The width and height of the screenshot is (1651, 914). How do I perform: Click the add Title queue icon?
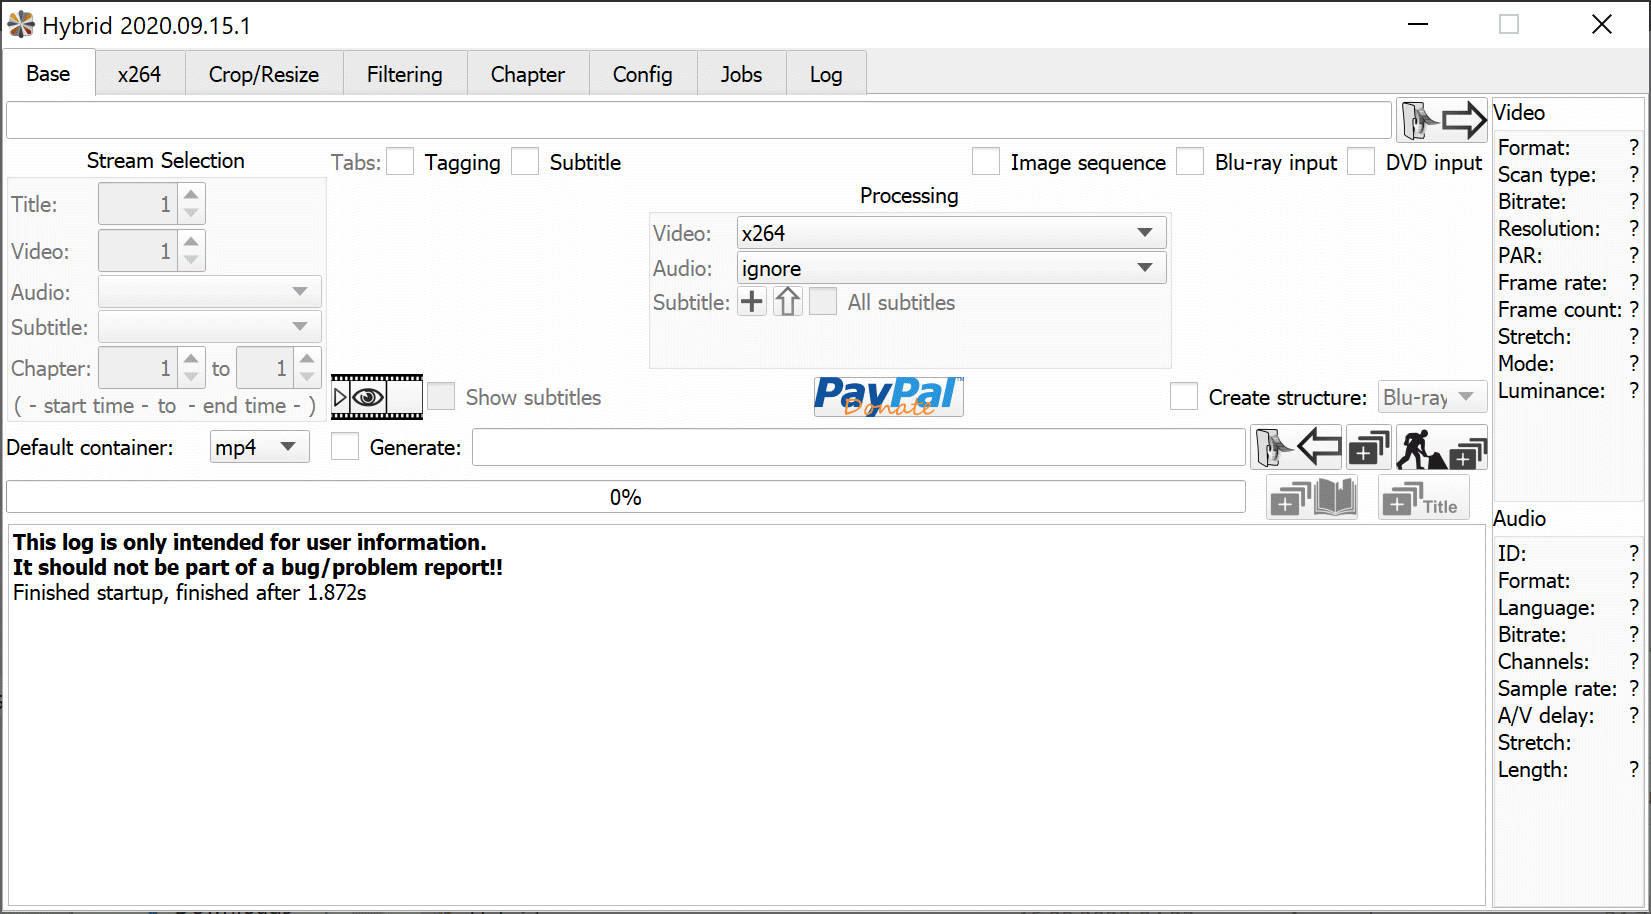point(1424,497)
